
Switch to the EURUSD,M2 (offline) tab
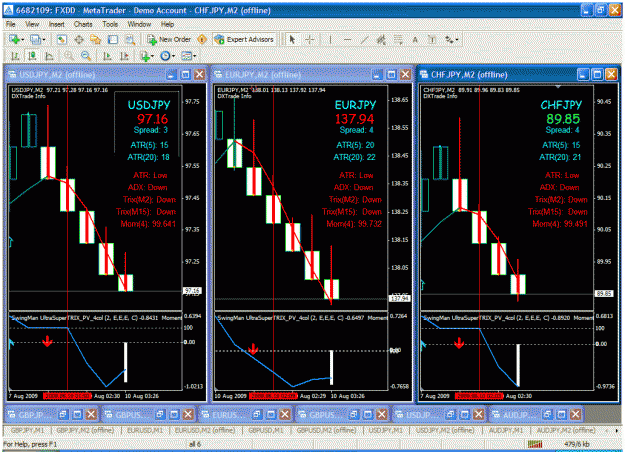point(205,430)
